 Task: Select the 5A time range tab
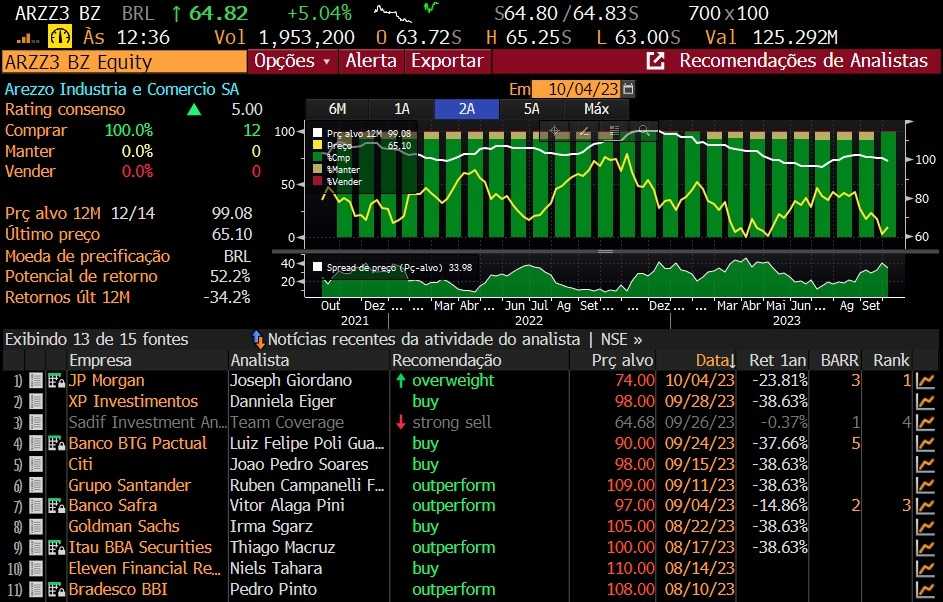(531, 109)
